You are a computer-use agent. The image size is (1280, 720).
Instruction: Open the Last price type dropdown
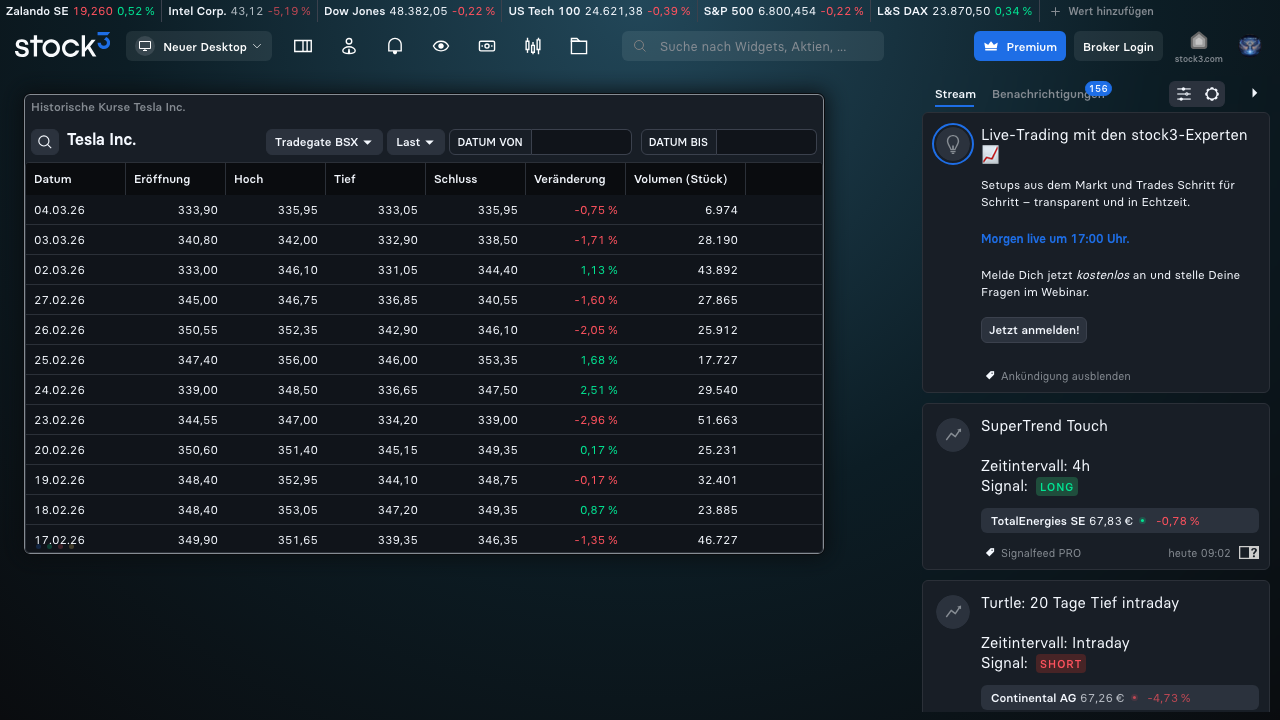[415, 142]
